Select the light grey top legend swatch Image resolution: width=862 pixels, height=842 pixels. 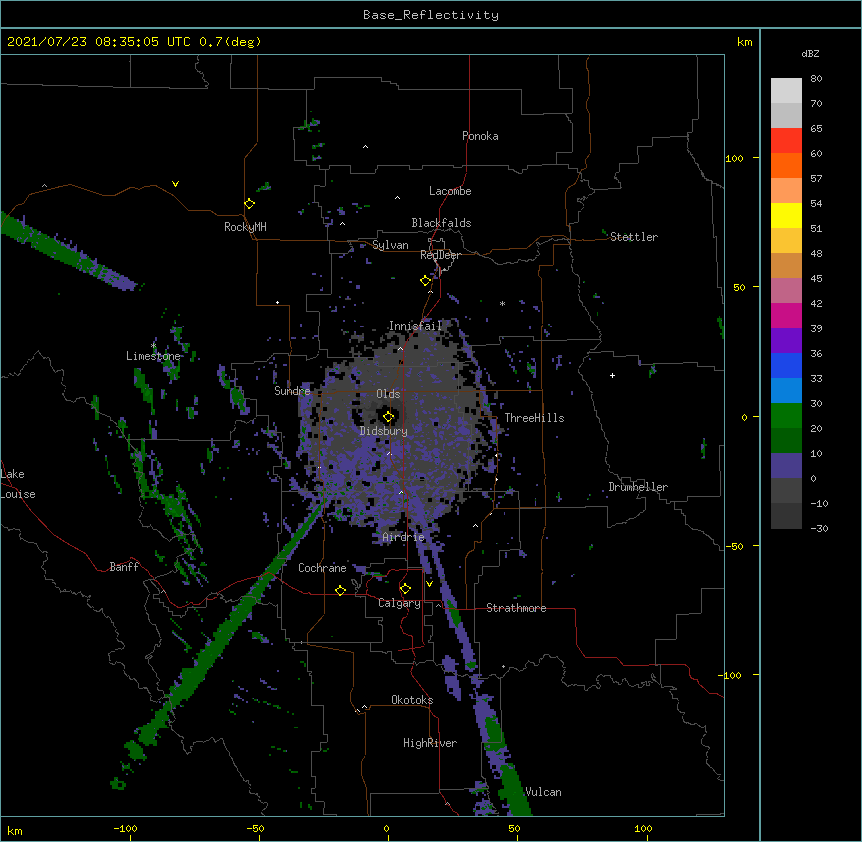point(786,91)
